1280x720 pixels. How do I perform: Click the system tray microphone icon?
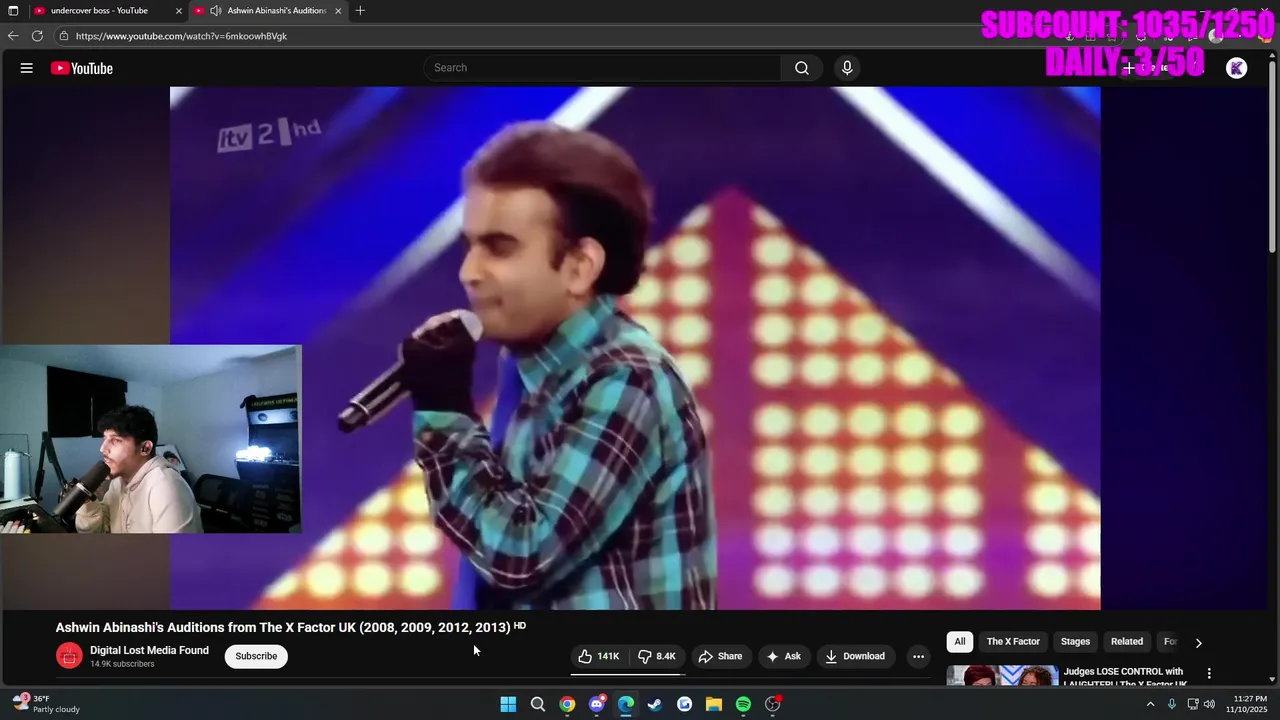(x=1172, y=704)
